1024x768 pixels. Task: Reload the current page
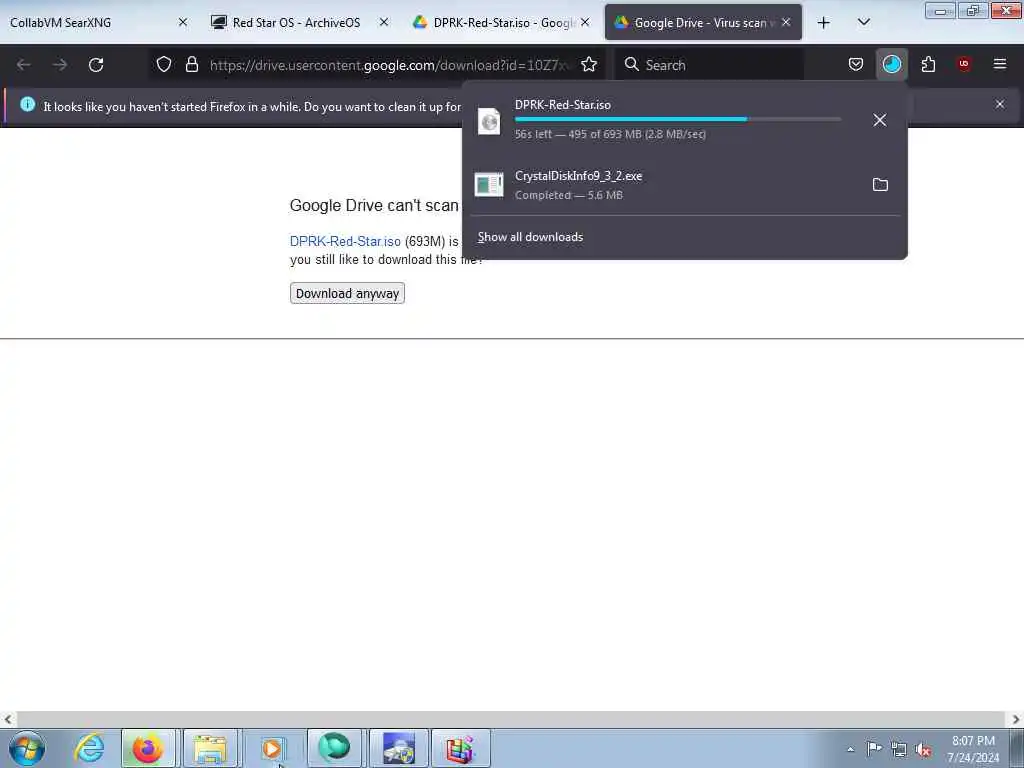96,65
